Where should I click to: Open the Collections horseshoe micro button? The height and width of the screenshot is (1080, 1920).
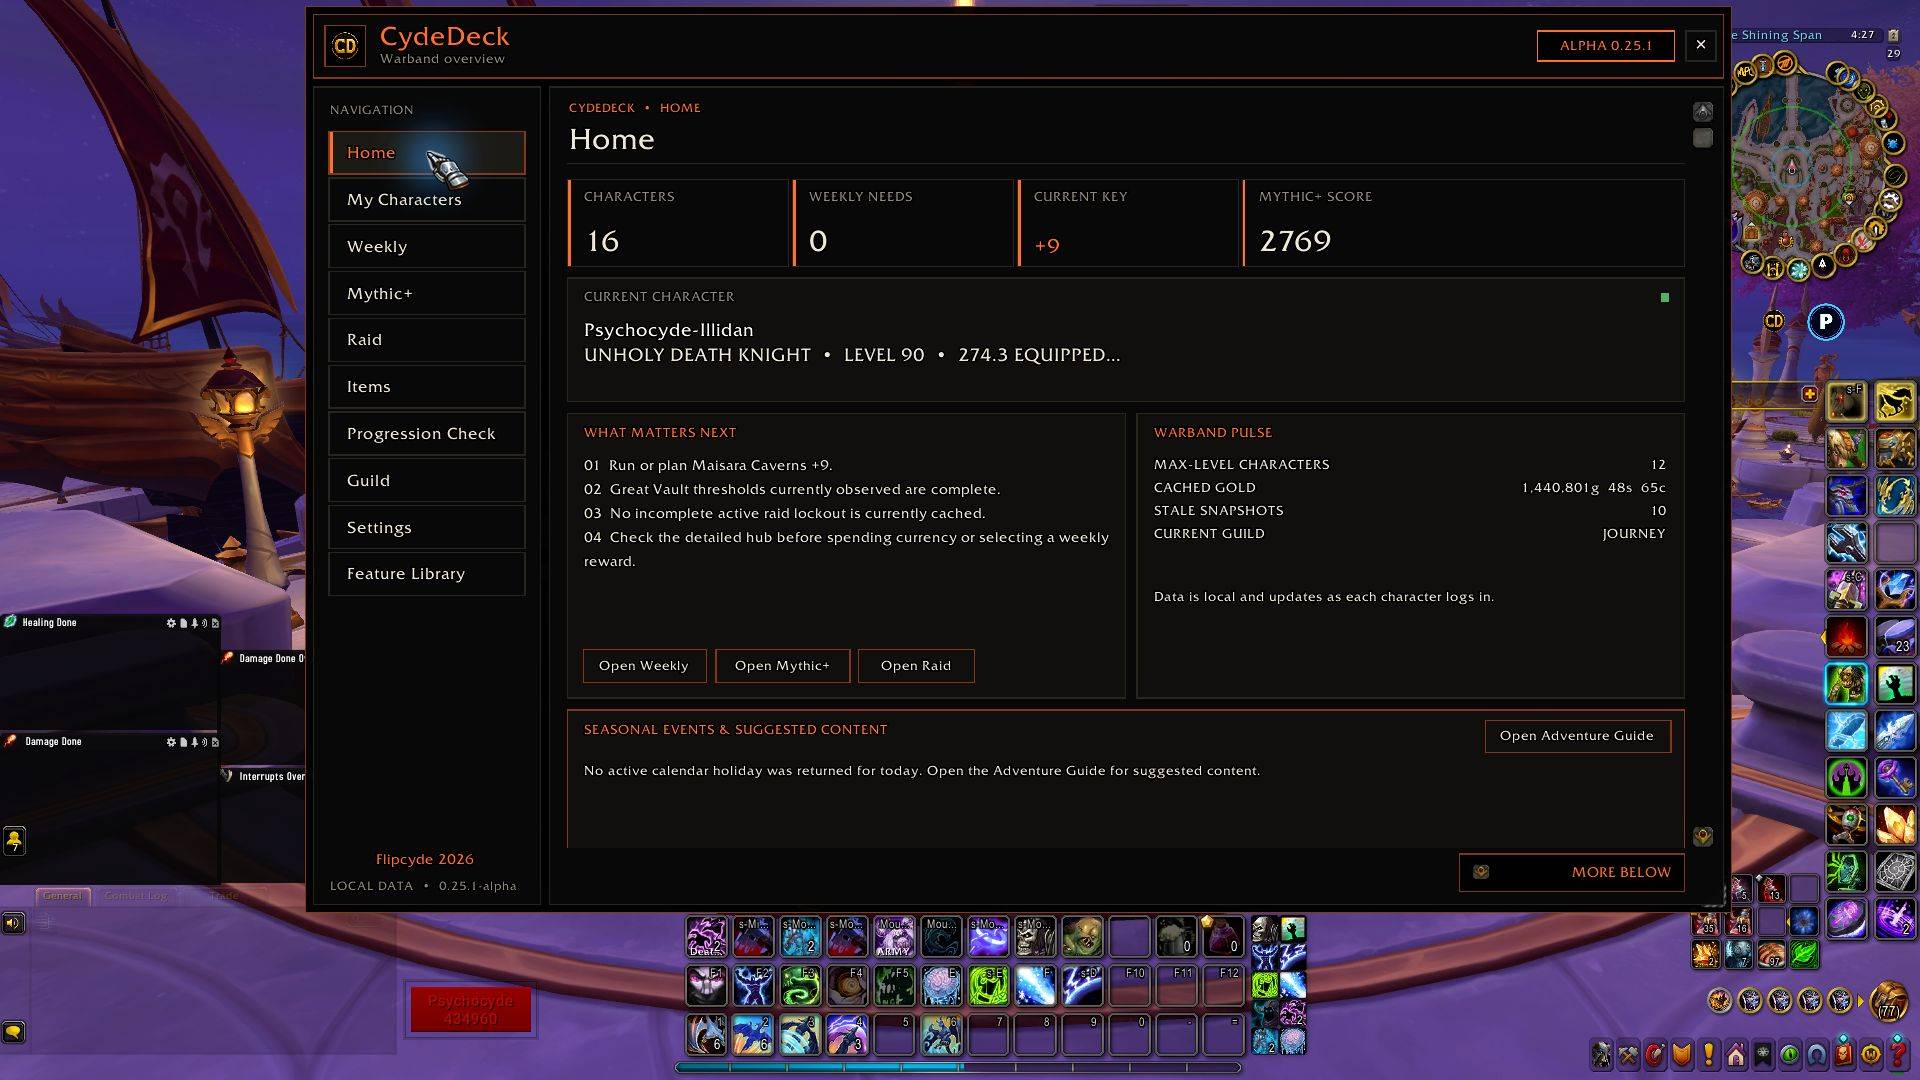(1817, 1054)
